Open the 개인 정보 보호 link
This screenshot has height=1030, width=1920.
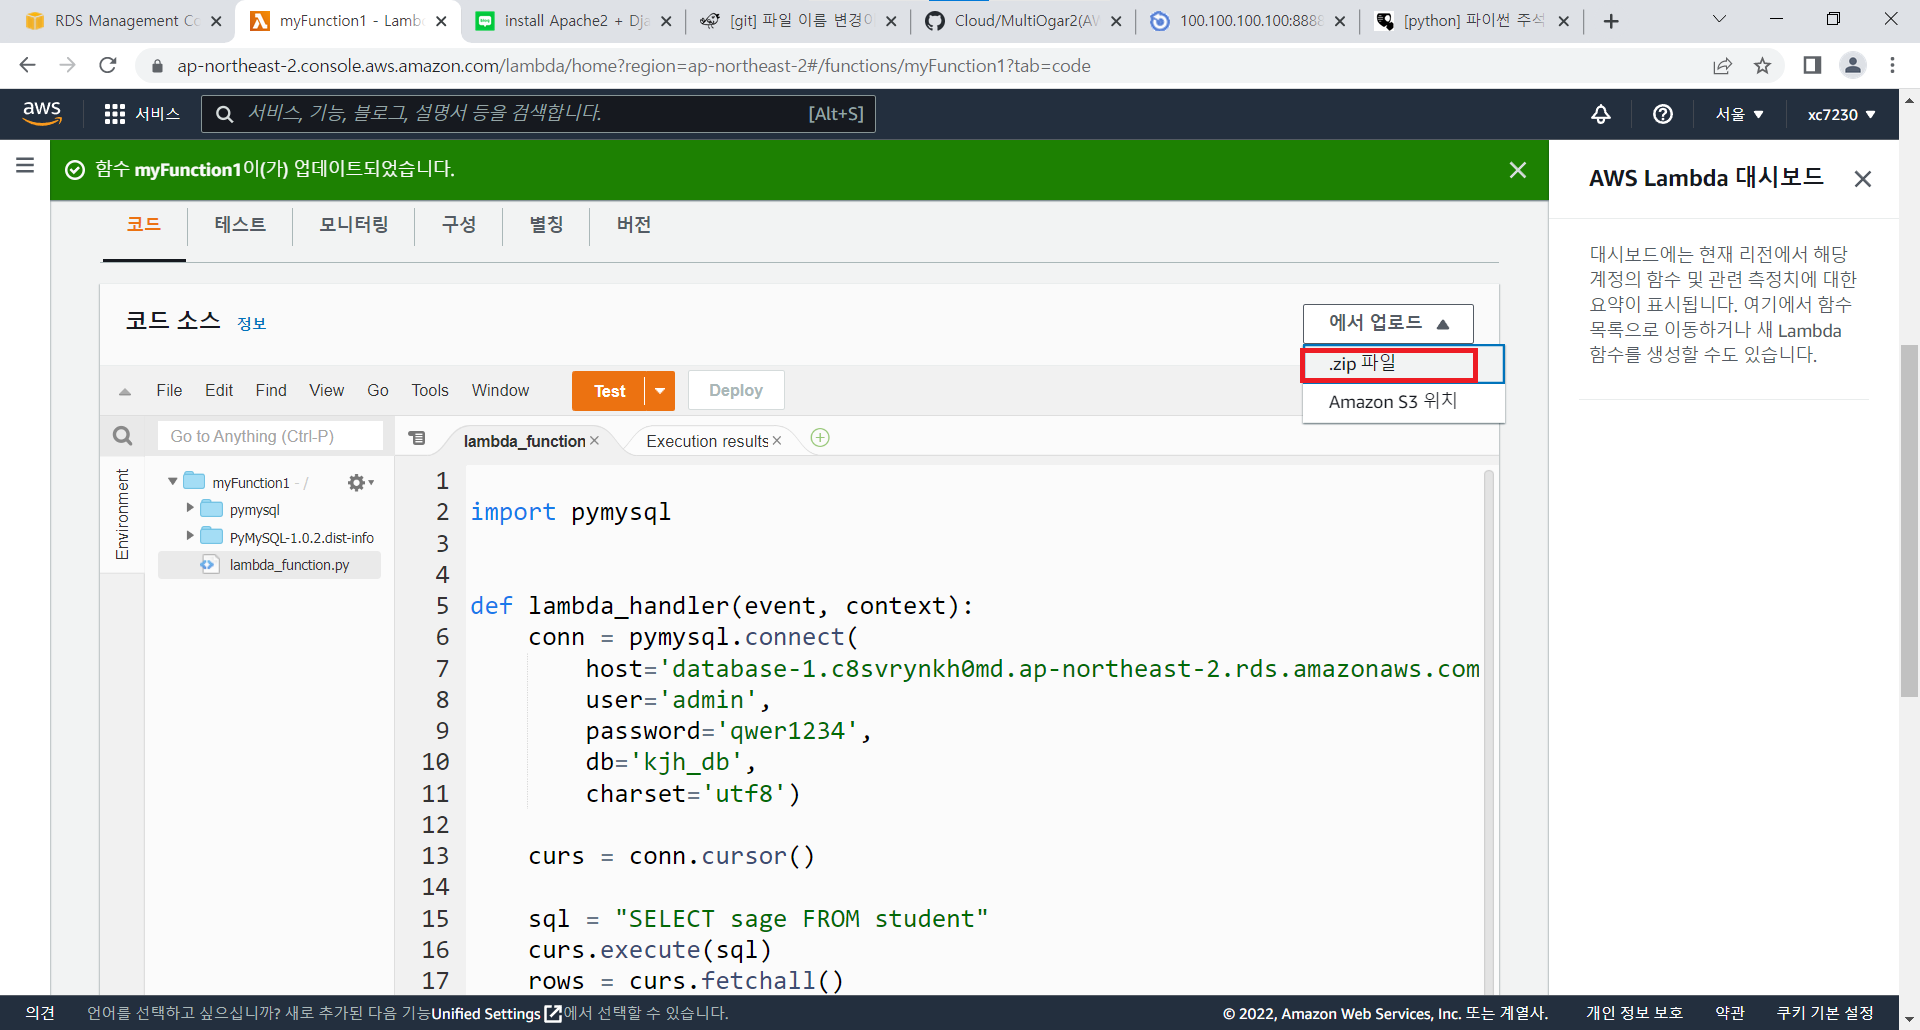pos(1634,1013)
